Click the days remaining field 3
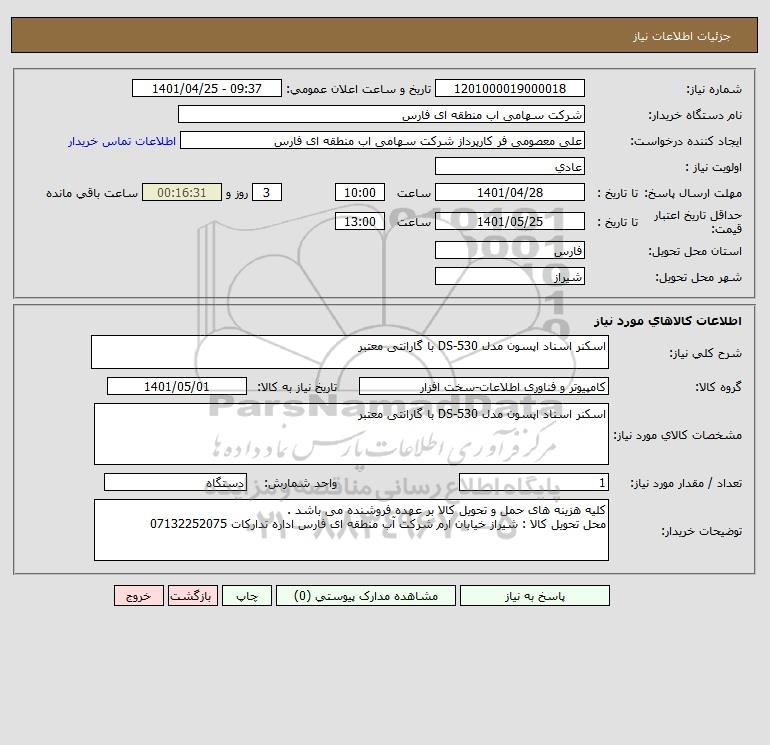The image size is (770, 745). [x=267, y=193]
